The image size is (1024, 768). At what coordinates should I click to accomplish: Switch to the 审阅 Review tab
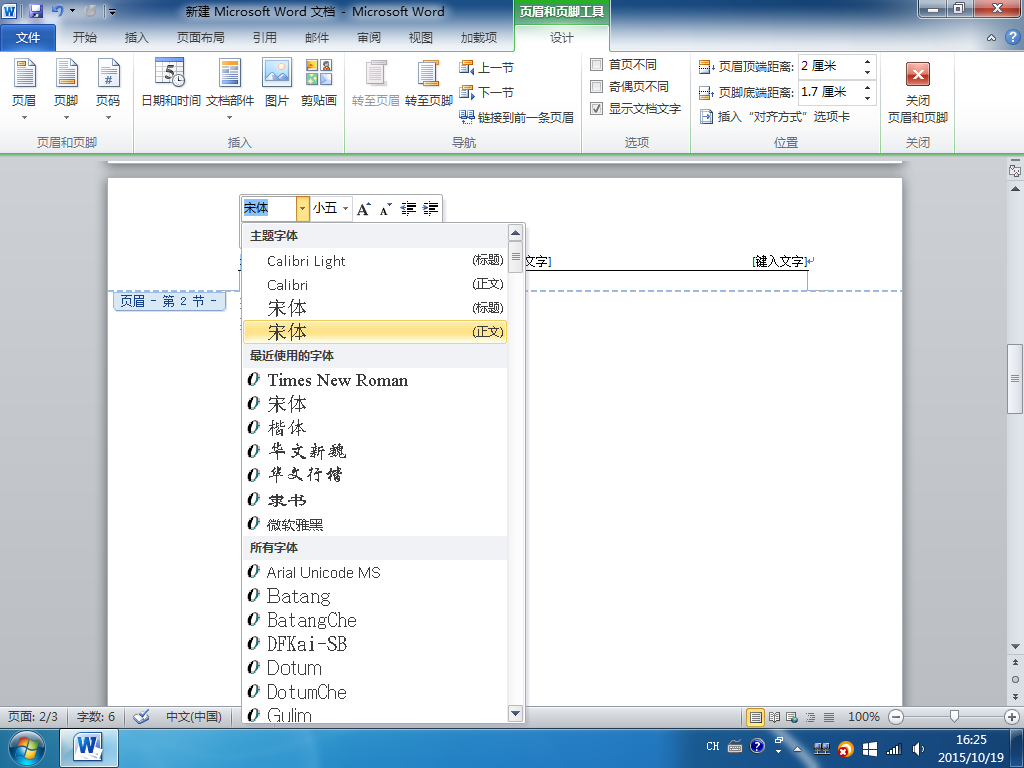[369, 38]
